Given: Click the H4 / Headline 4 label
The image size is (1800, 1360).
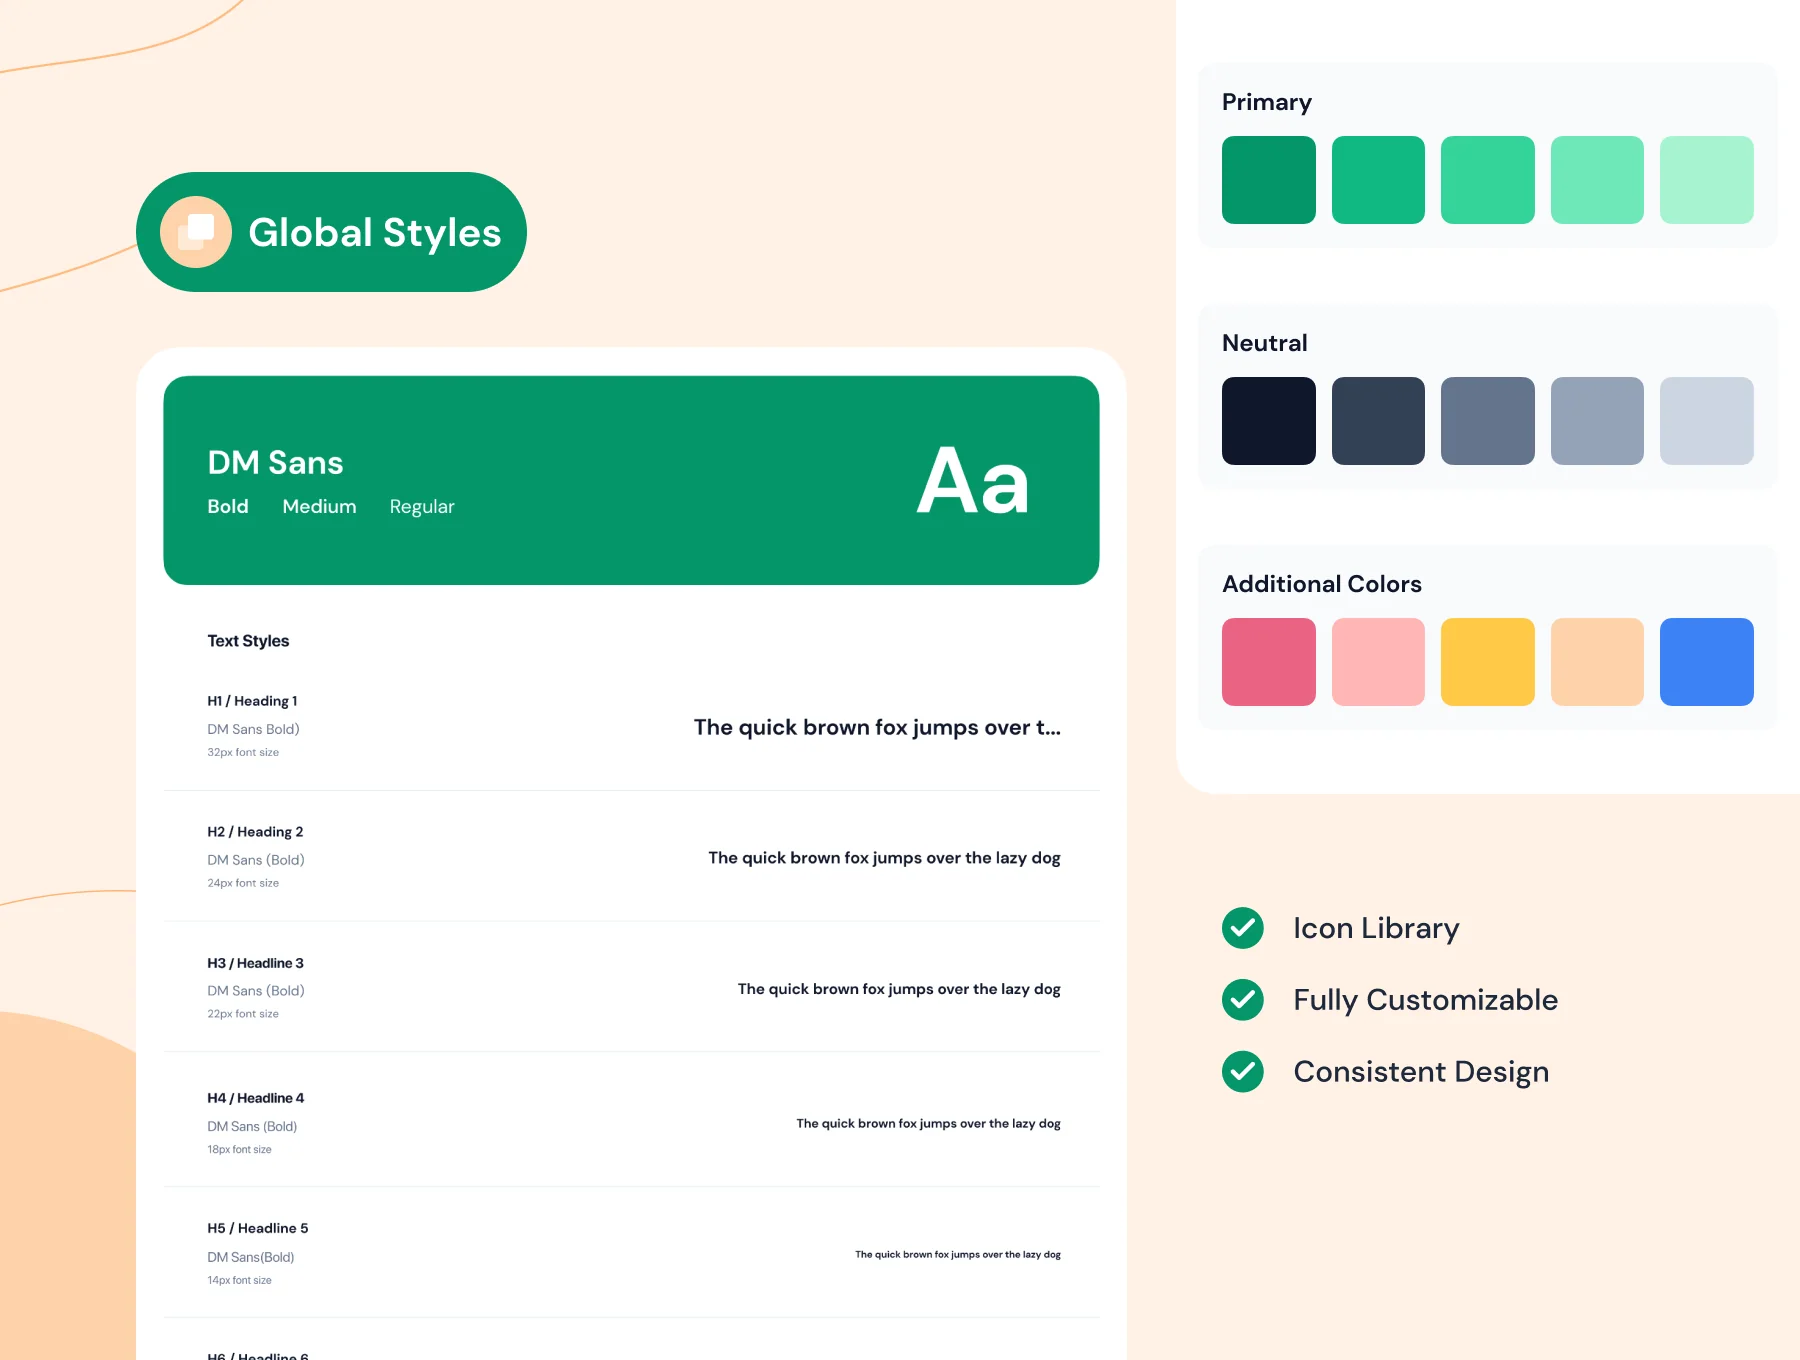Looking at the screenshot, I should 255,1098.
